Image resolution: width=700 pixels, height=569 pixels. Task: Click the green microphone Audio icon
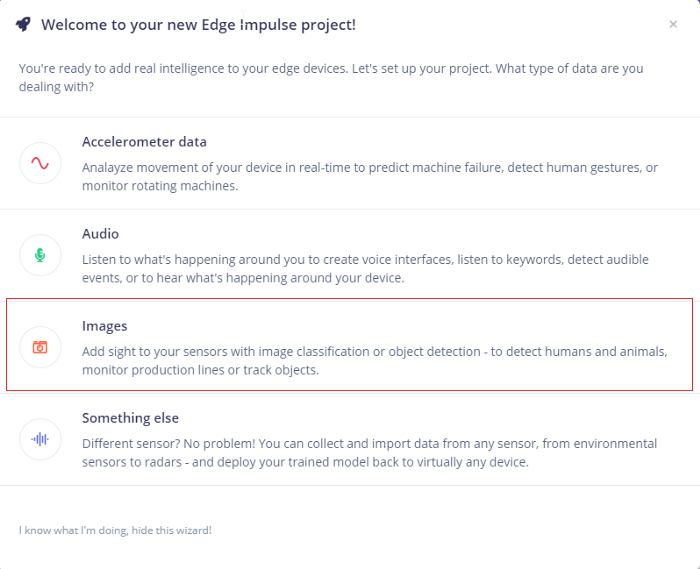(40, 255)
